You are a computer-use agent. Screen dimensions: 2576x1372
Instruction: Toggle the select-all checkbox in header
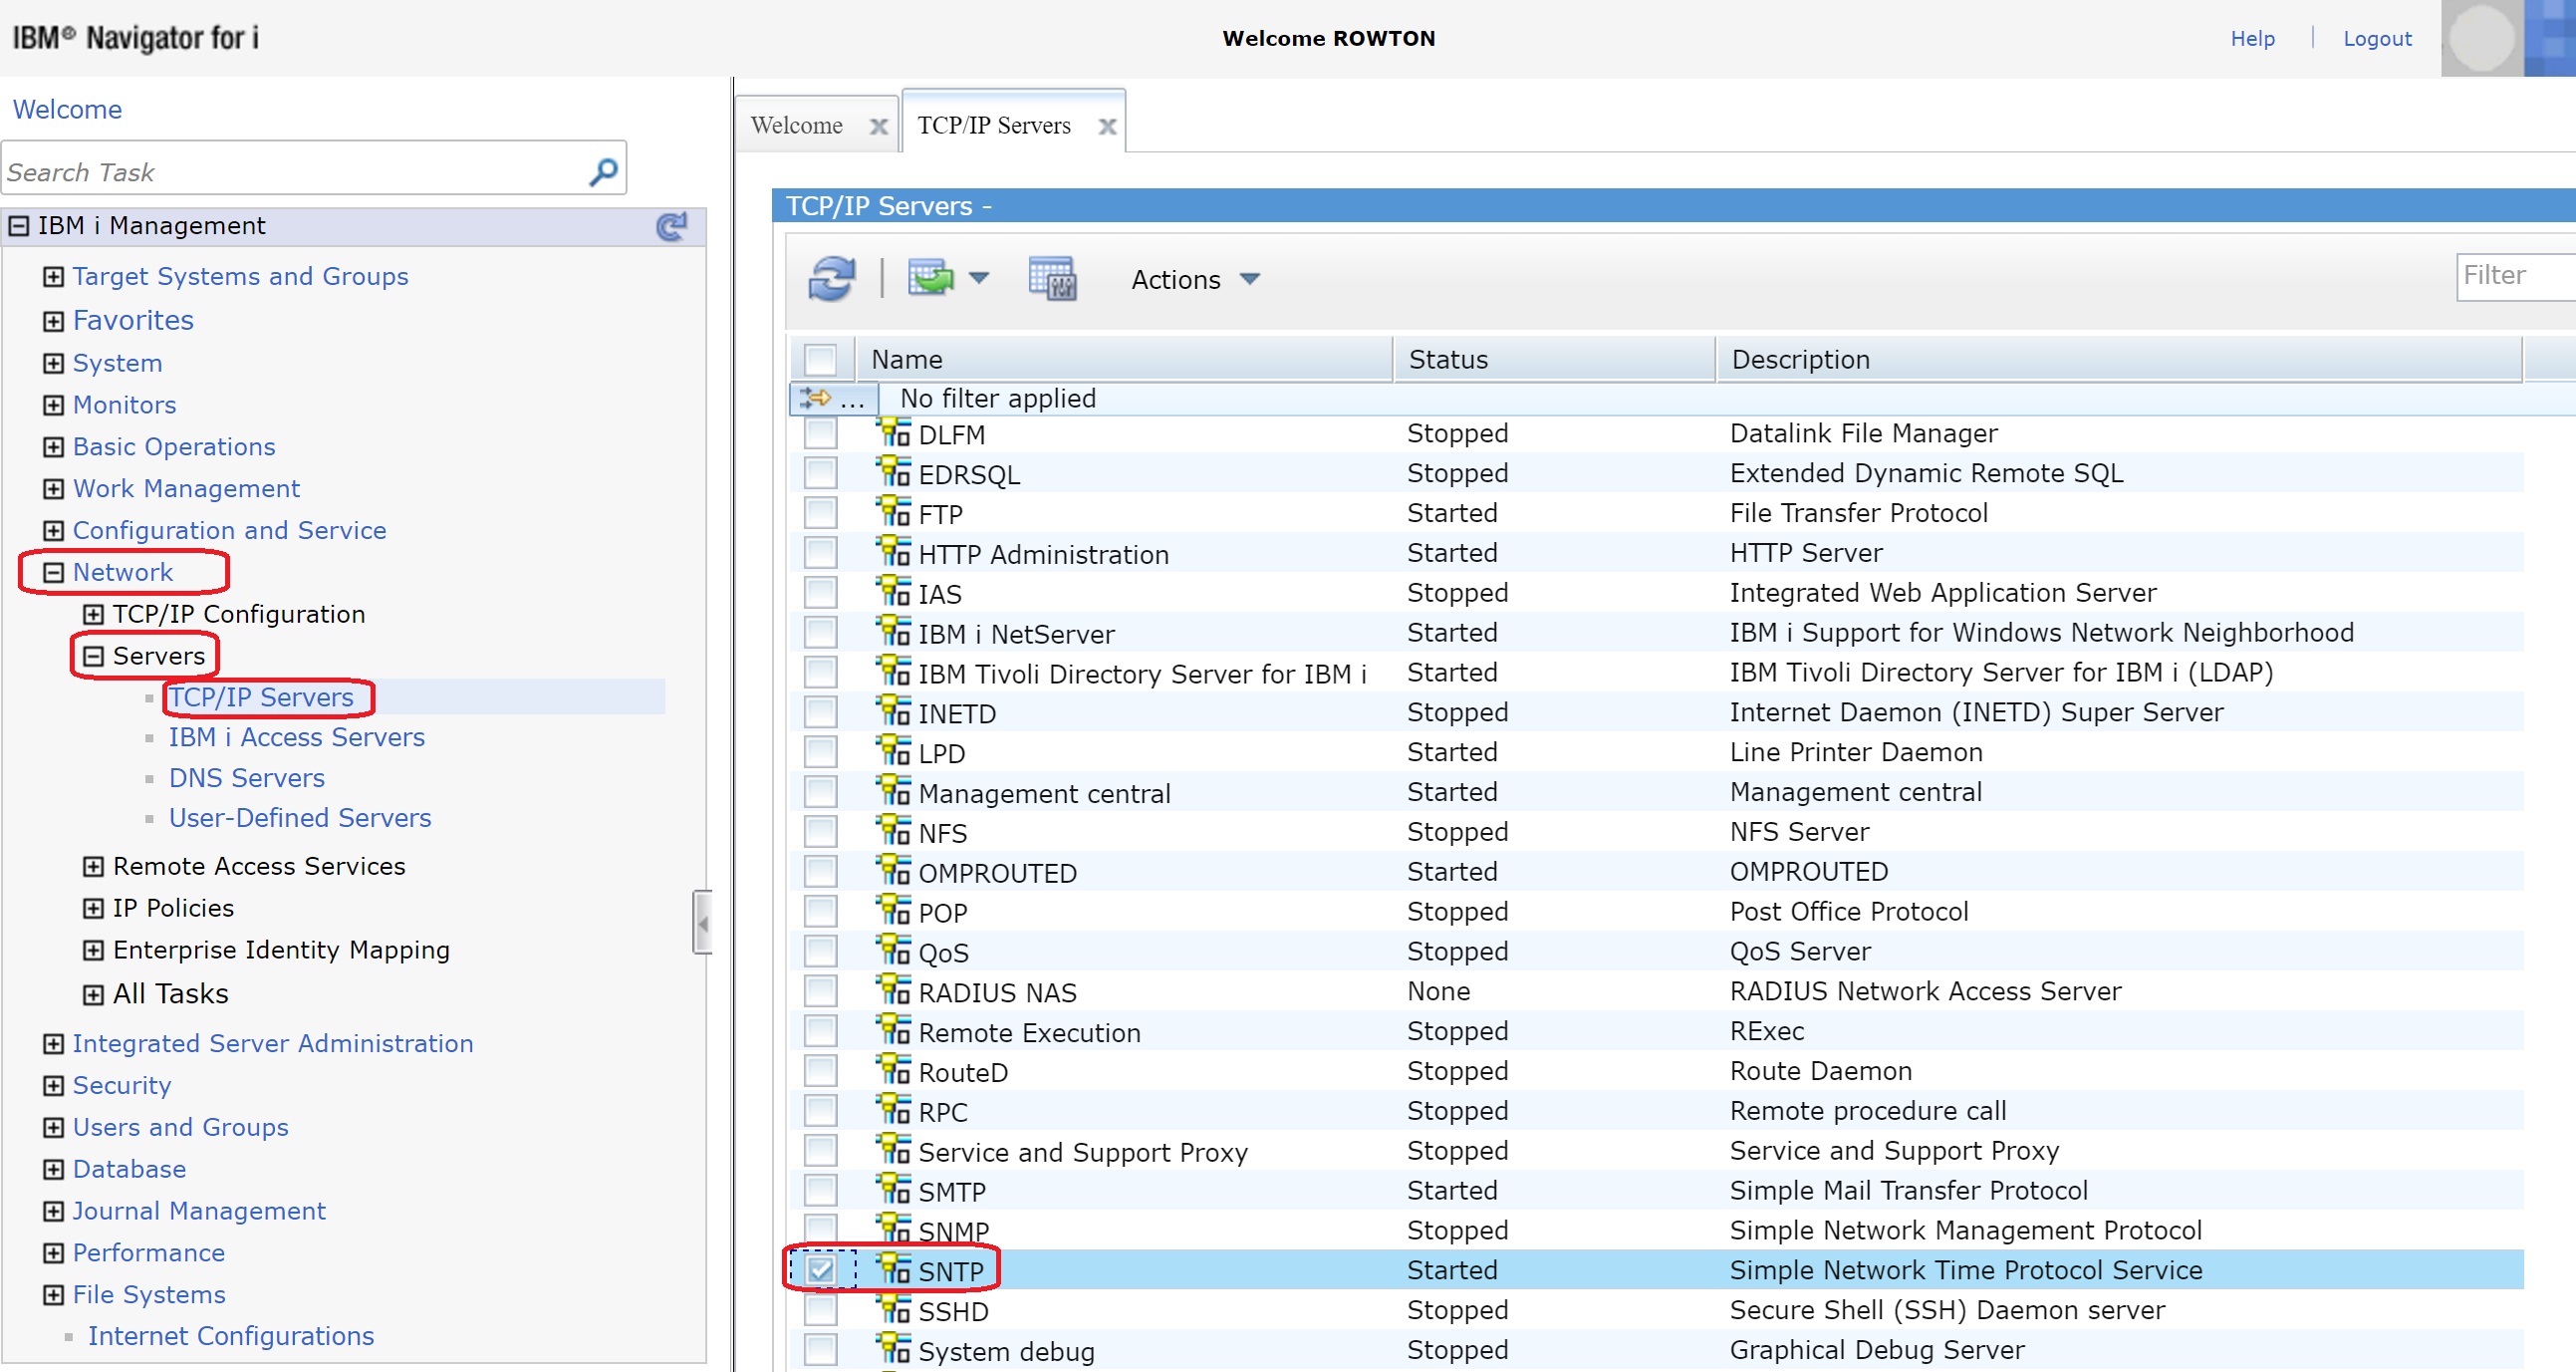820,359
